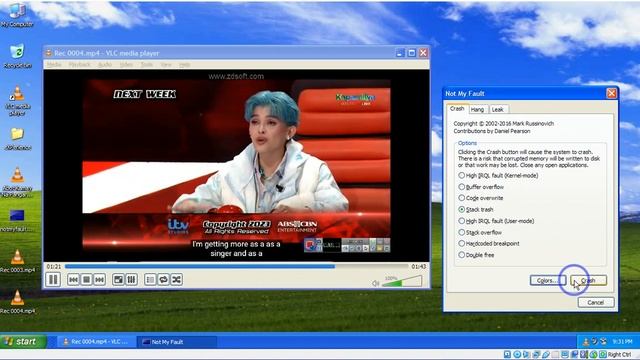The image size is (640, 360).
Task: Open the View menu in VLC
Action: click(166, 64)
